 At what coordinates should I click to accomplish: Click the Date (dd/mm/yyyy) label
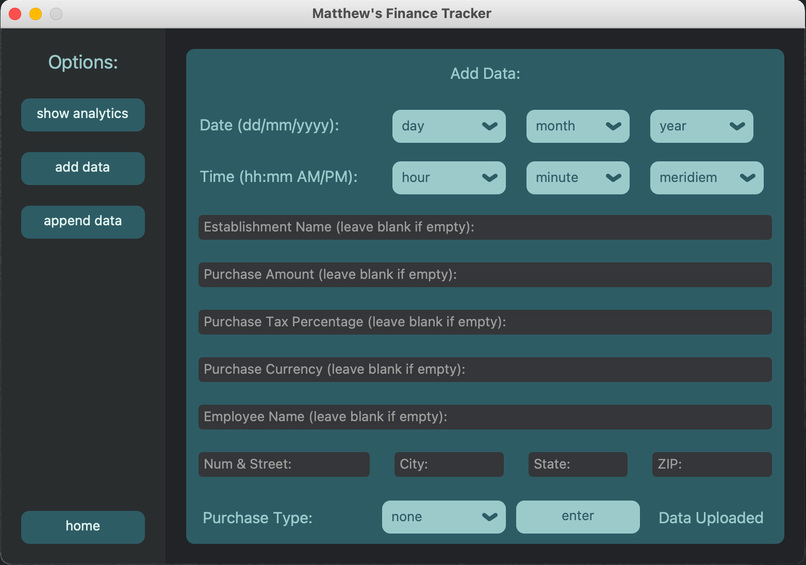coord(269,125)
